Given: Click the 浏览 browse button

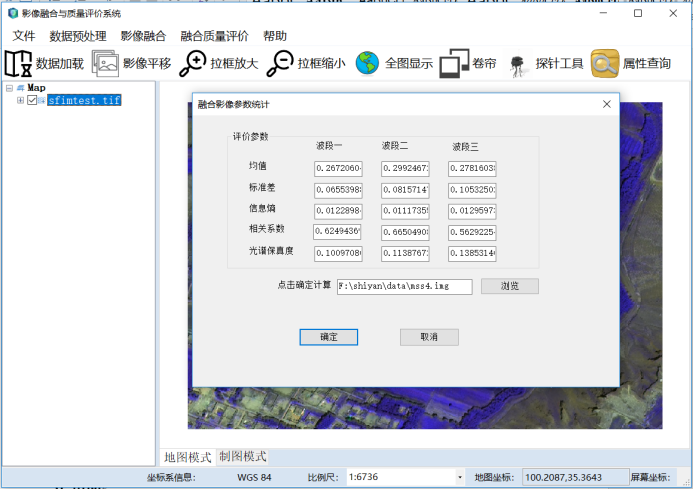Looking at the screenshot, I should (x=509, y=286).
